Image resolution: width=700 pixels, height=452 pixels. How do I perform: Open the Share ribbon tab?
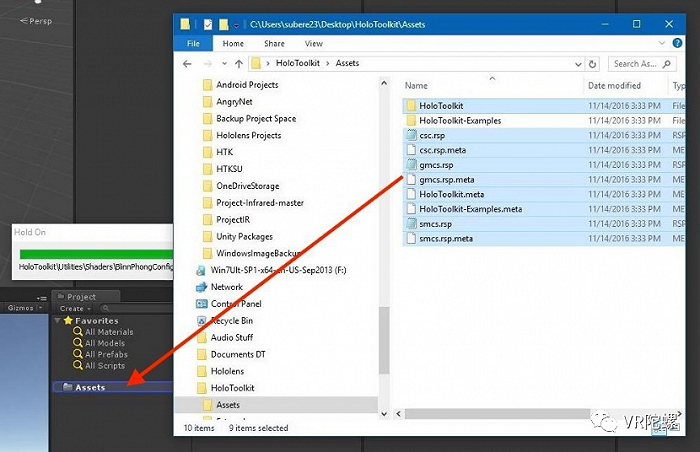point(274,43)
